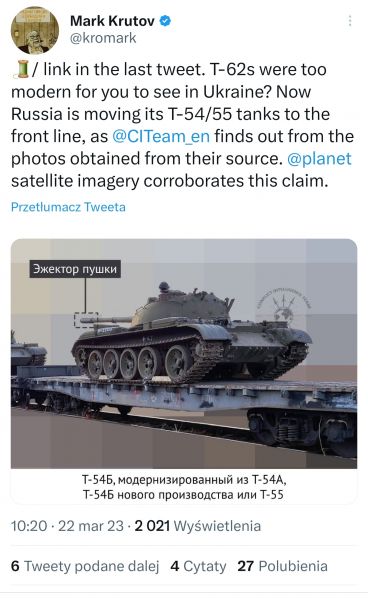Open the 27 Polubienia likes list

[282, 566]
